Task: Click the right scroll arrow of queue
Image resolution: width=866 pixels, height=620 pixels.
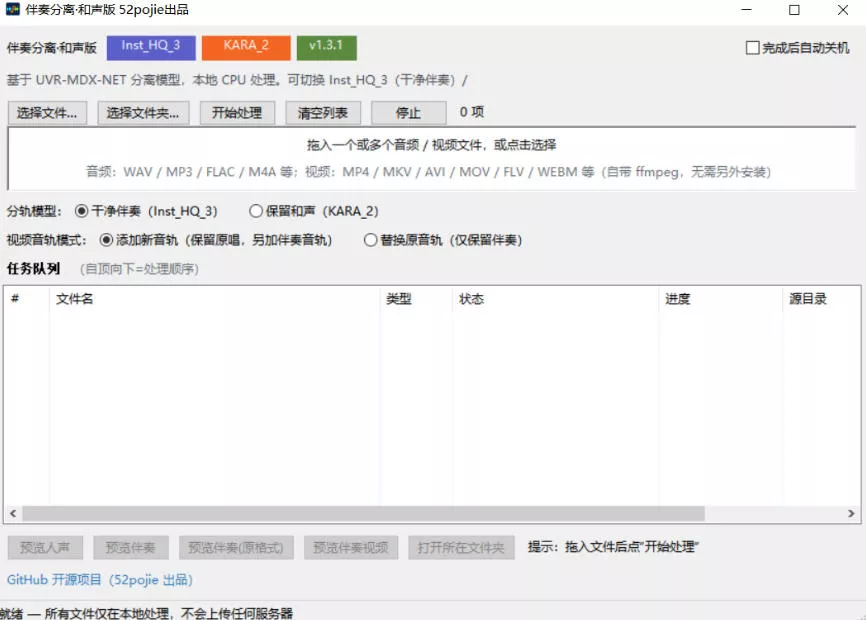Action: (x=851, y=513)
